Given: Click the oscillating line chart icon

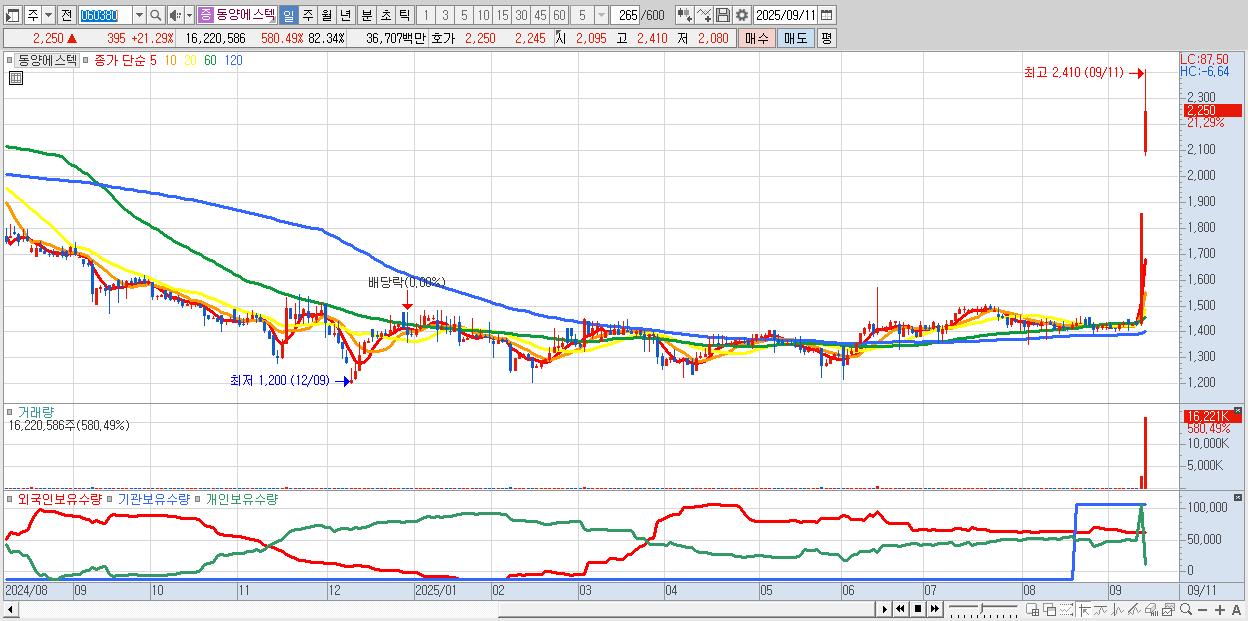Looking at the screenshot, I should click(x=1118, y=609).
